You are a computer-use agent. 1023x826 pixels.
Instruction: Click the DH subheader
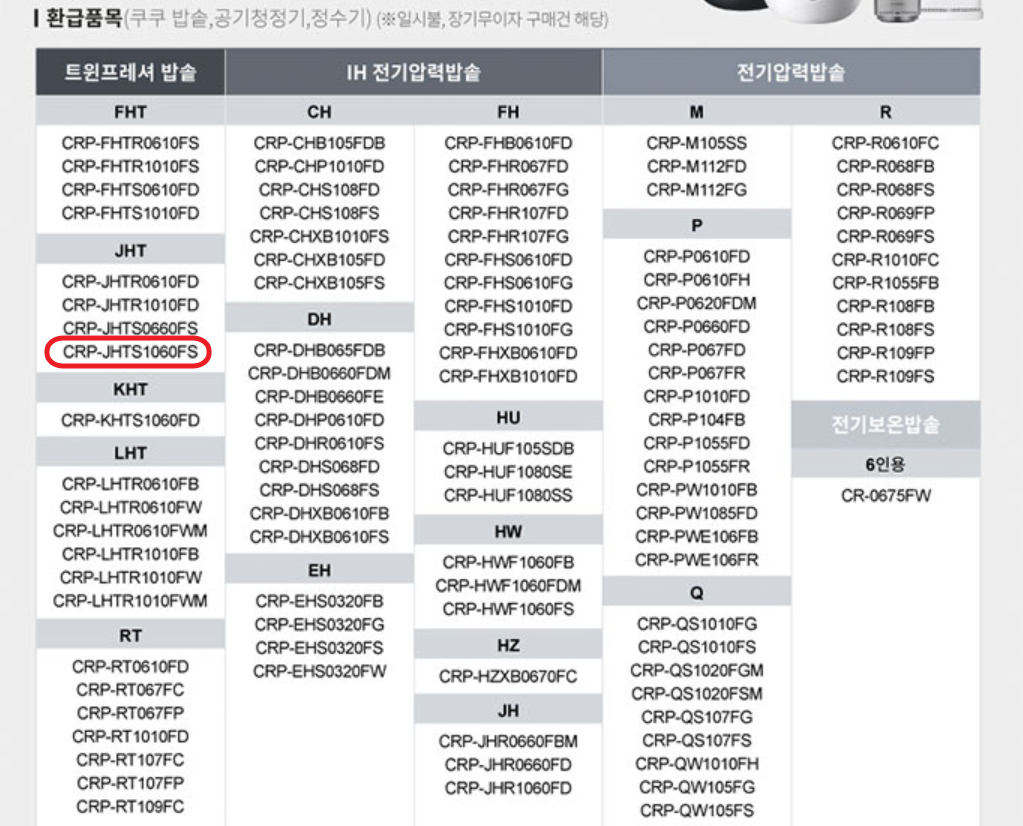[320, 320]
